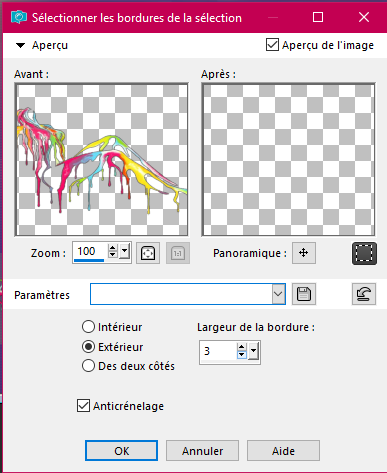This screenshot has width=387, height=473.
Task: Open help with the Aide button
Action: (x=283, y=451)
